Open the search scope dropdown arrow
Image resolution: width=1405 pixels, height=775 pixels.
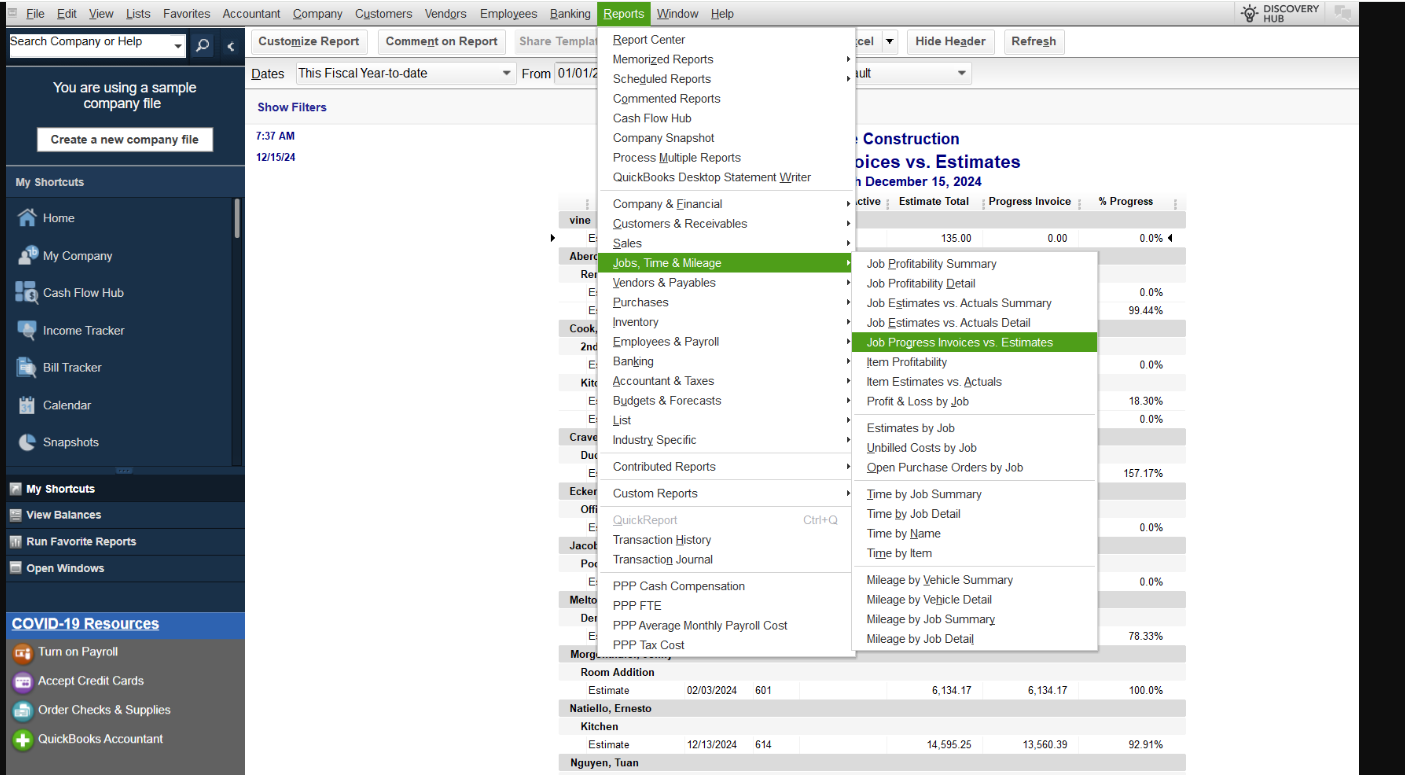(x=178, y=46)
